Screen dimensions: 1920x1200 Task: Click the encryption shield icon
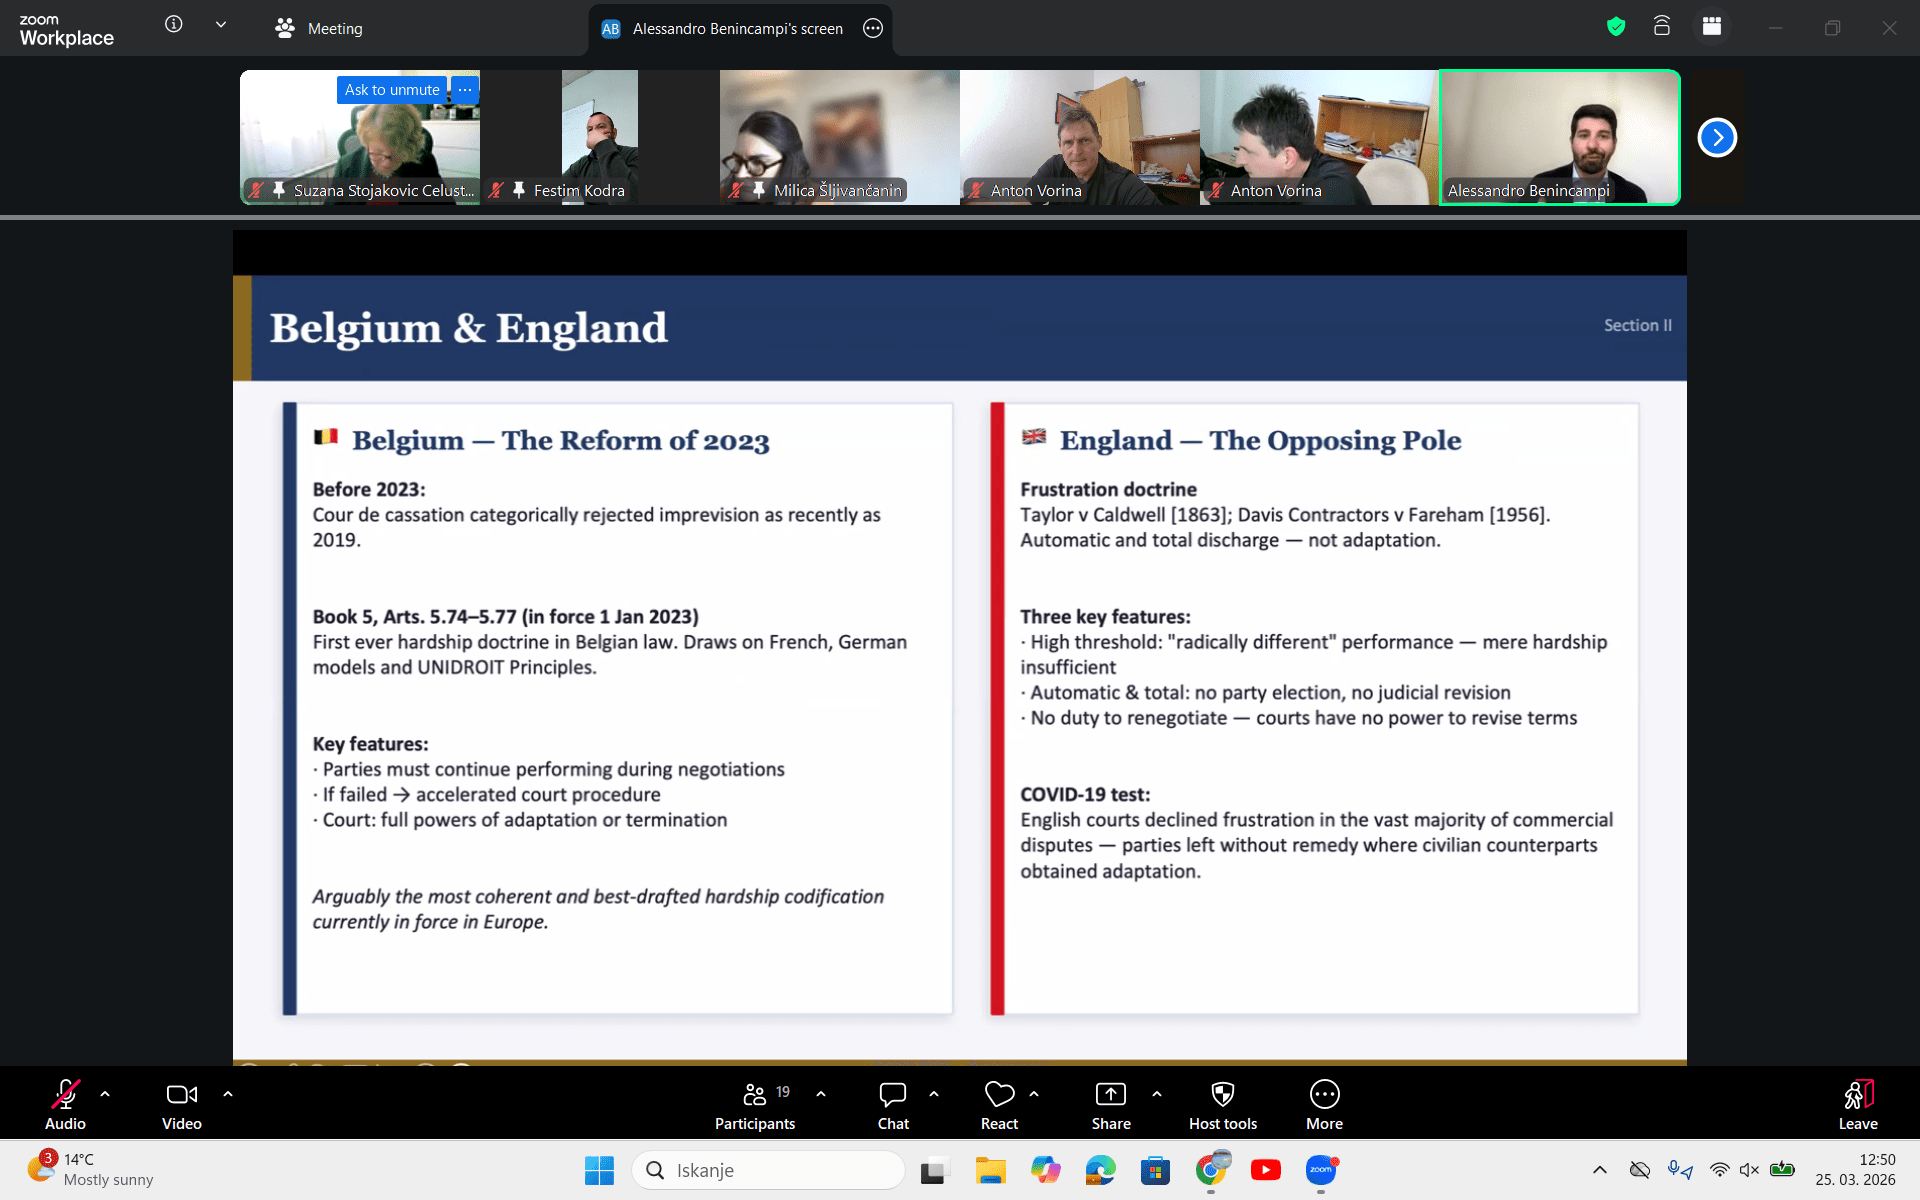pos(1615,27)
